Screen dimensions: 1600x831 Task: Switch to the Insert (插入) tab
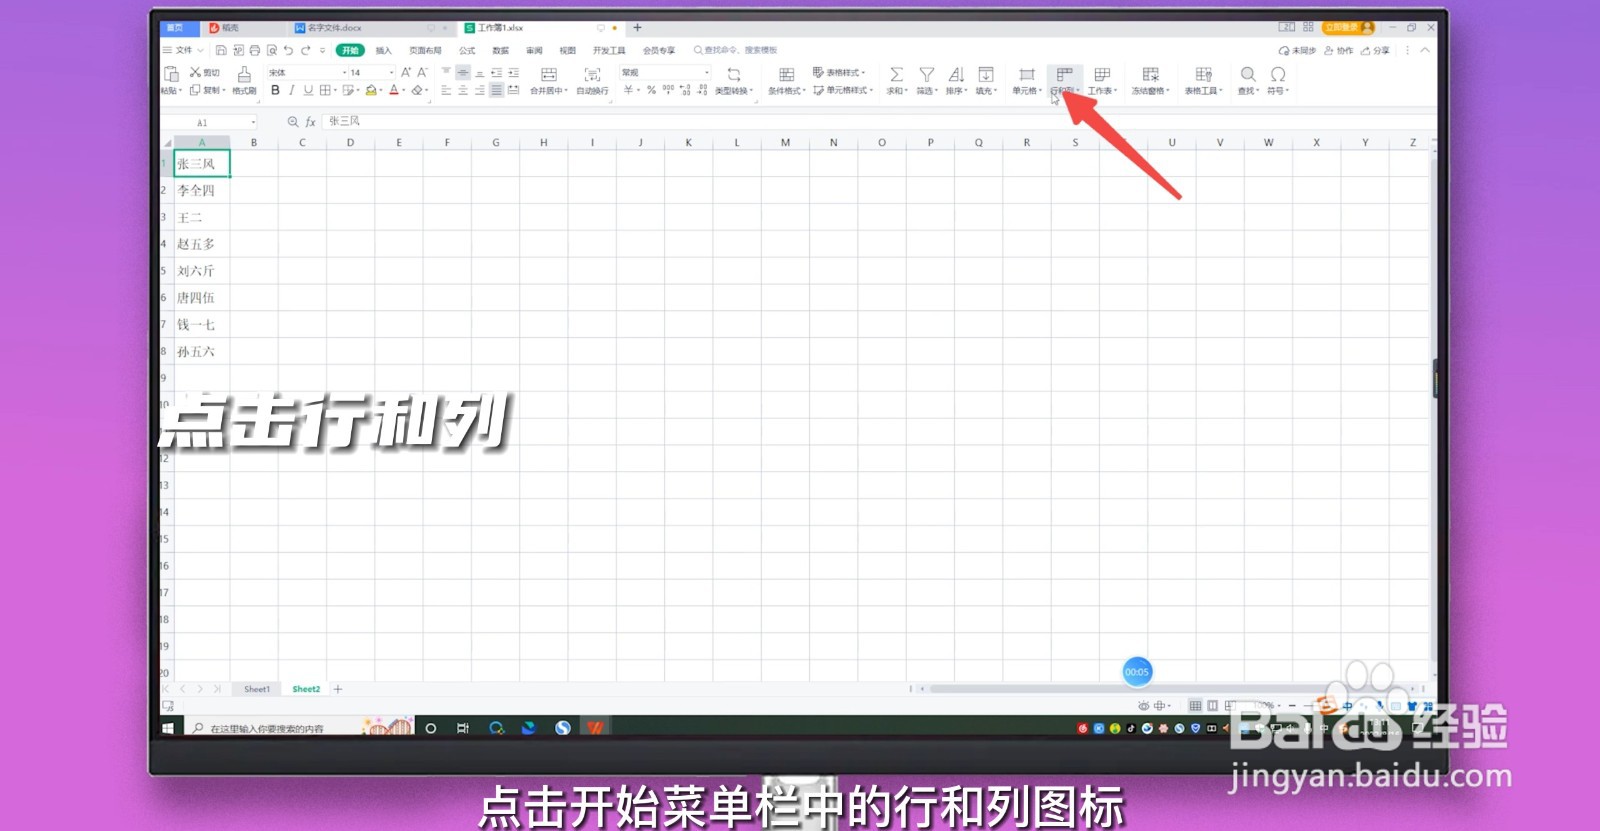[x=383, y=50]
